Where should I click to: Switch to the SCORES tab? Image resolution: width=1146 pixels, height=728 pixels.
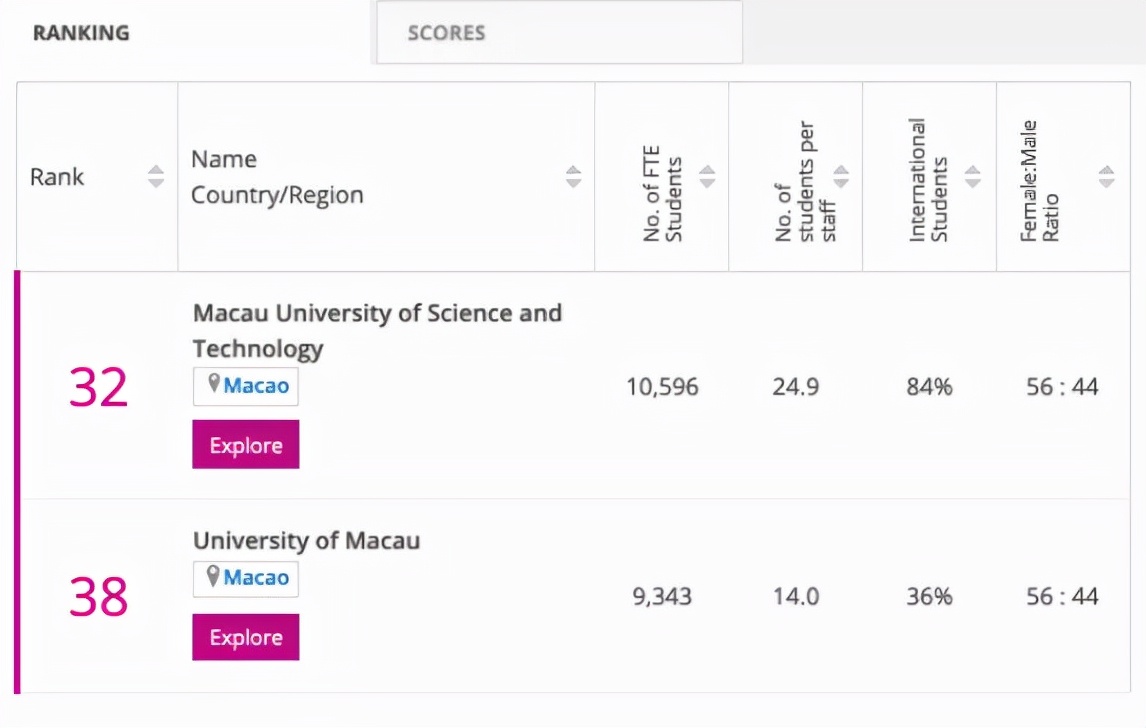pyautogui.click(x=446, y=32)
